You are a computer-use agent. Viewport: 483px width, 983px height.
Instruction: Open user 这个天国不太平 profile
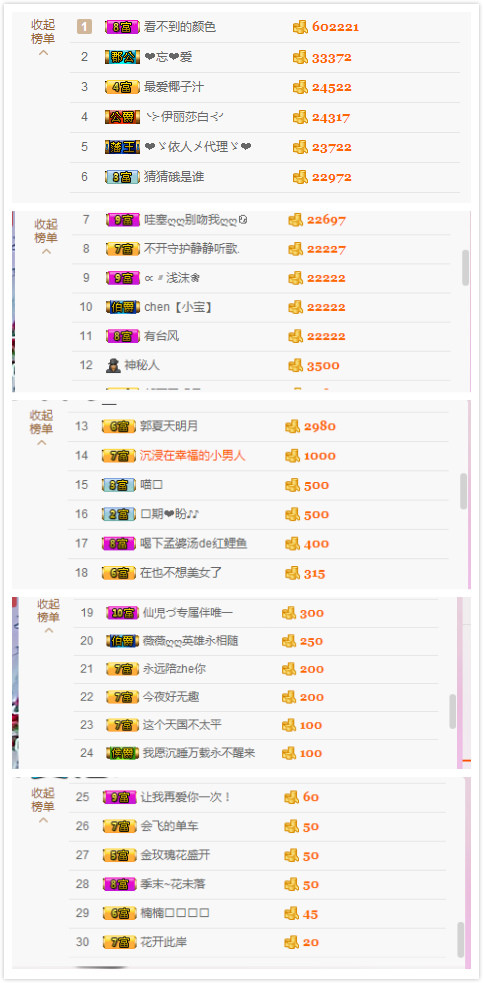coord(183,725)
